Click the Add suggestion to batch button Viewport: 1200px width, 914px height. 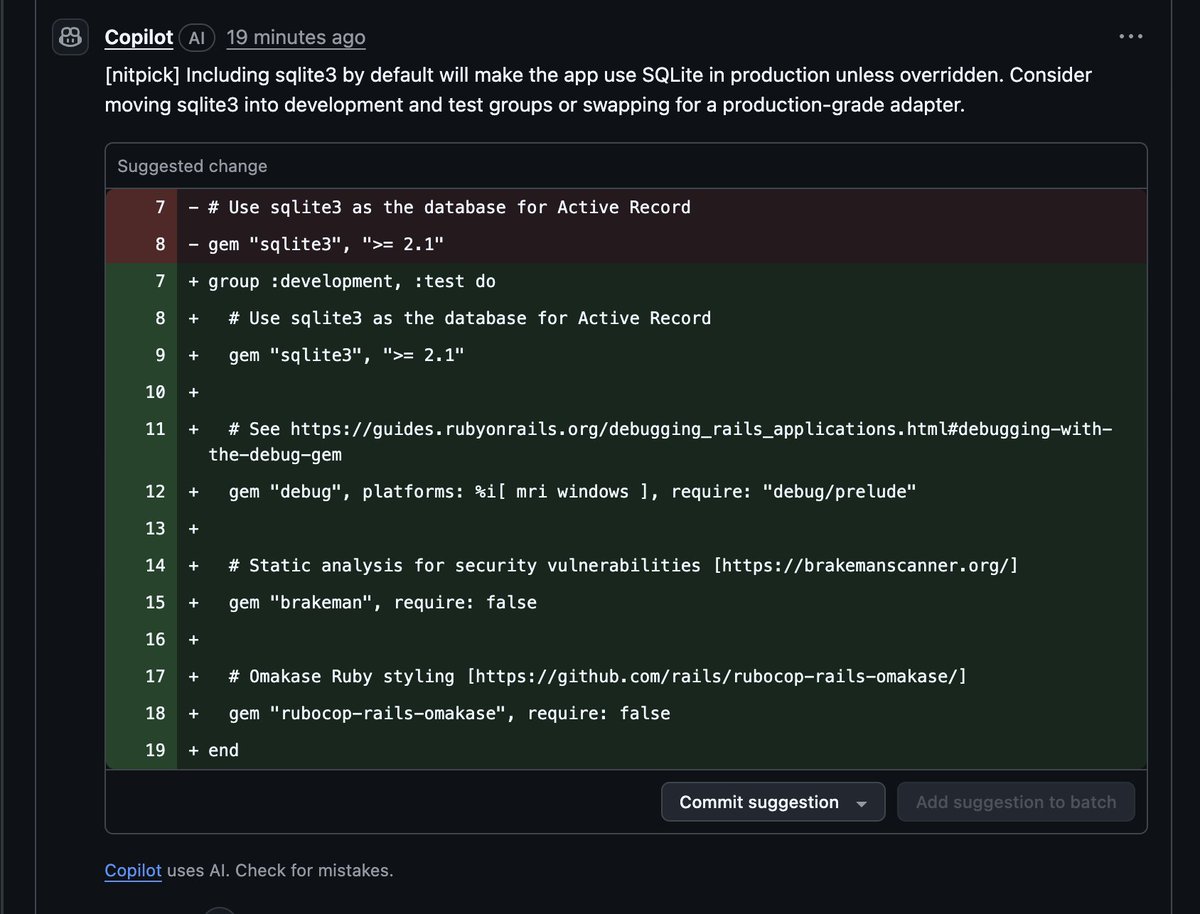point(1016,802)
